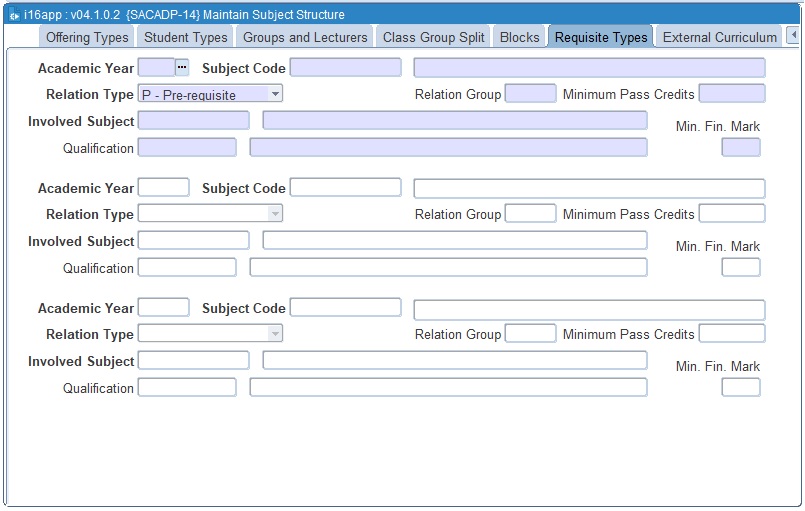Expand the Relation Type dropdown showing P - Pre-requisite
The width and height of the screenshot is (805, 511).
(x=275, y=94)
